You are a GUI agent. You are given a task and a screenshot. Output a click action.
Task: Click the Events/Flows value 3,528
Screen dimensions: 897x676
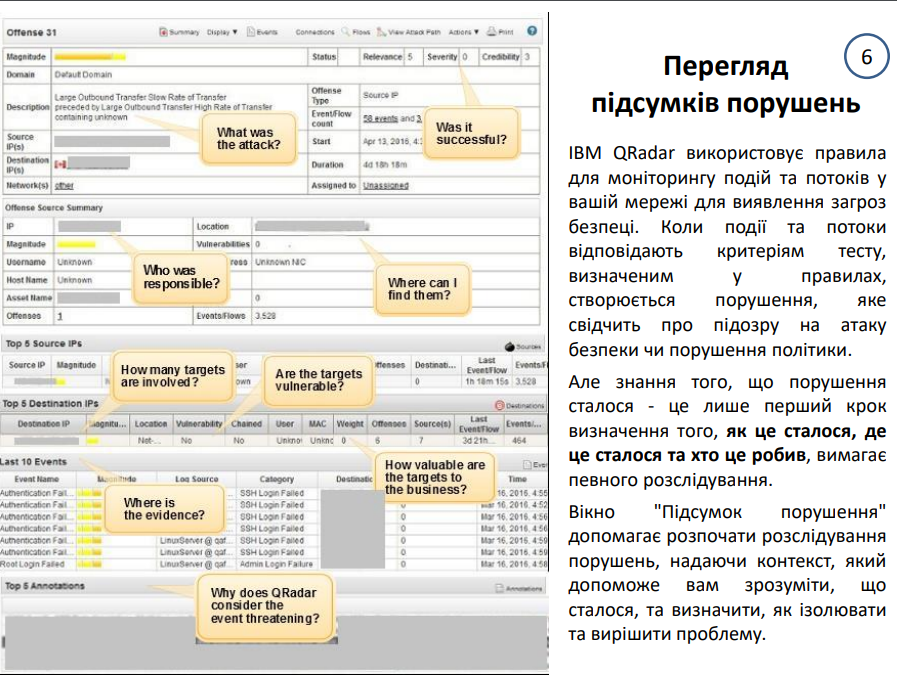(265, 316)
